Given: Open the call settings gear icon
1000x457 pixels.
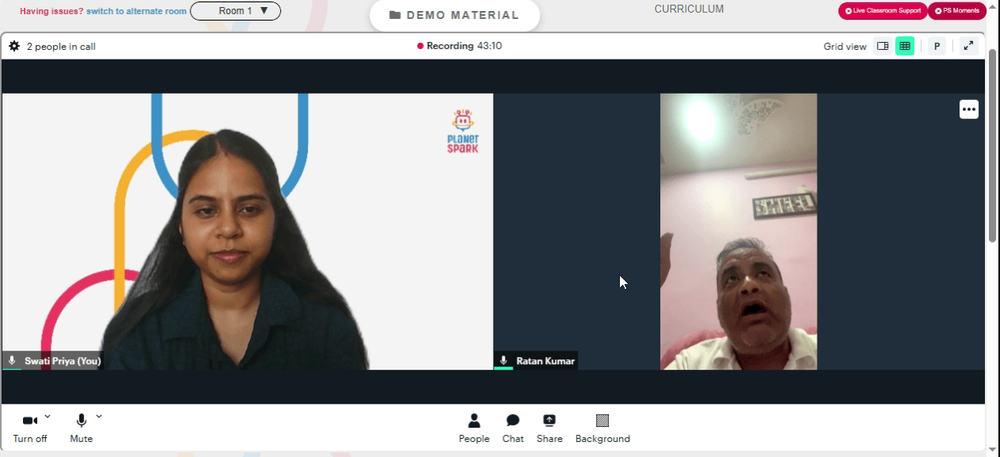Looking at the screenshot, I should click(x=14, y=46).
